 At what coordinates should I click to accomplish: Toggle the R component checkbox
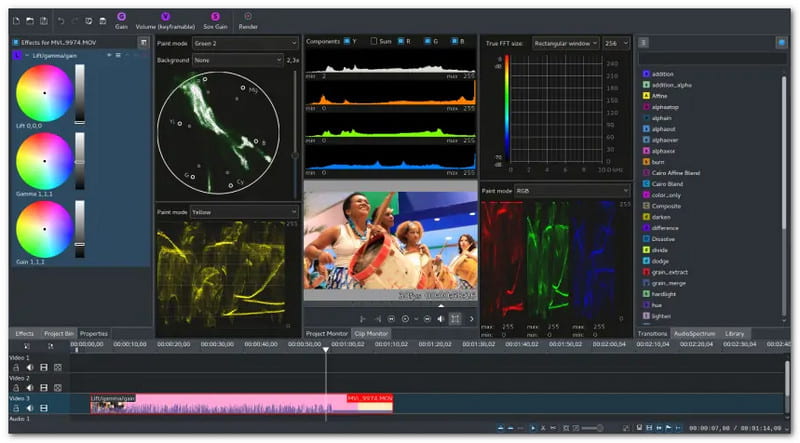tap(401, 41)
